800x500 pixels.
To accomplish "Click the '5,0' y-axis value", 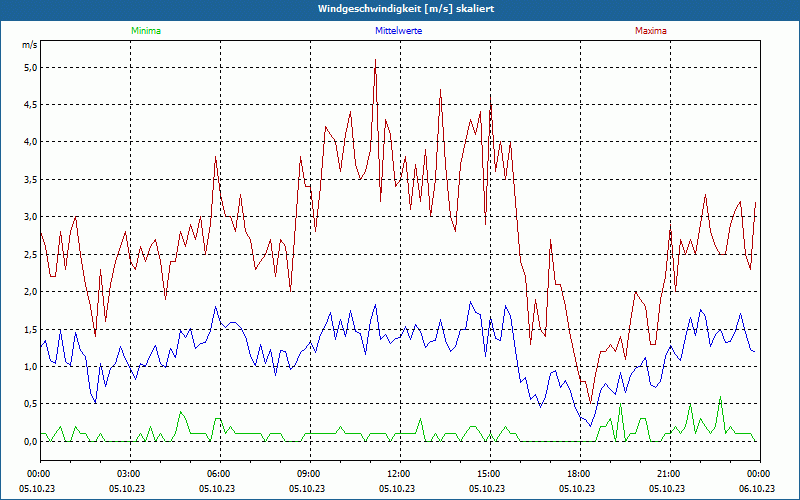I will click(31, 67).
